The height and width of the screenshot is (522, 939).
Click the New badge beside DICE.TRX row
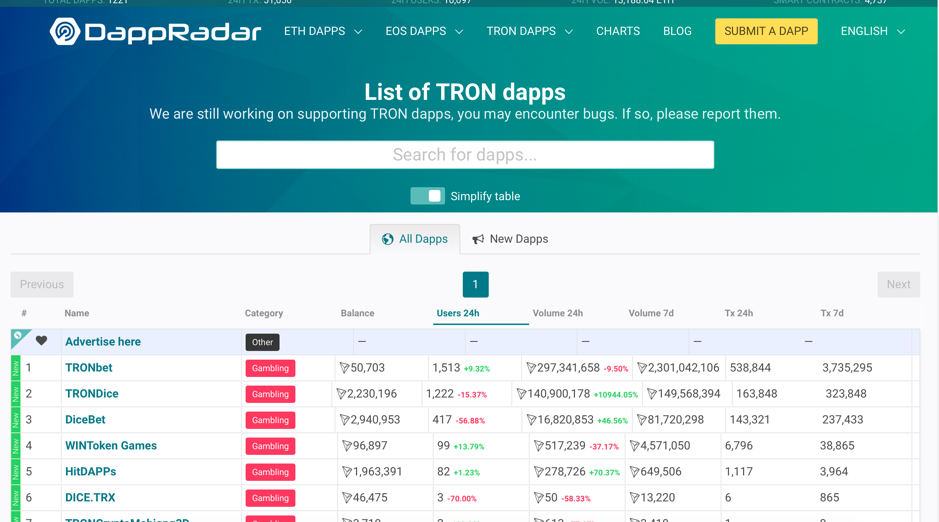click(x=16, y=497)
